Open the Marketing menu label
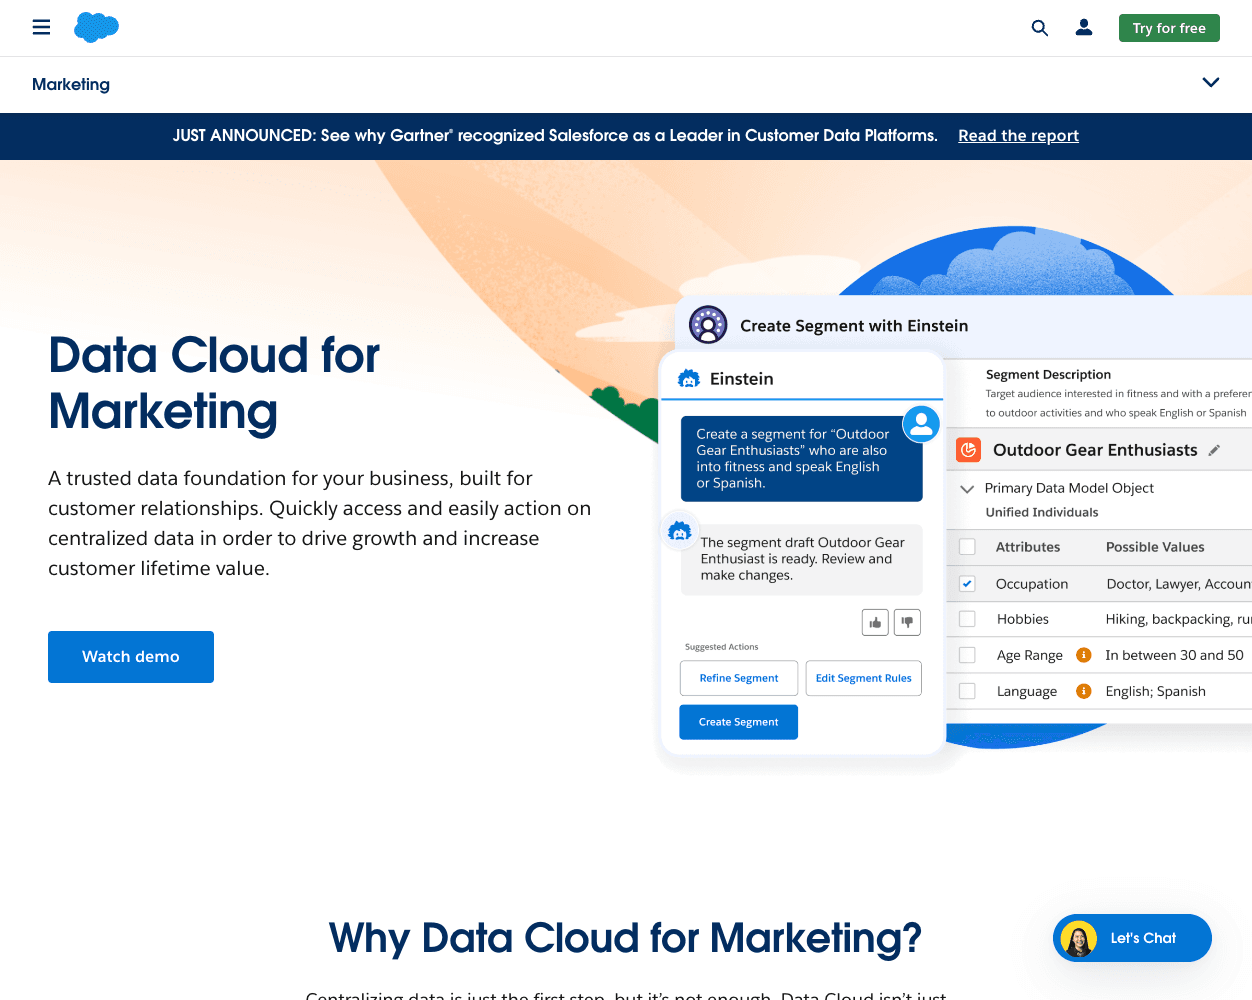 coord(71,84)
